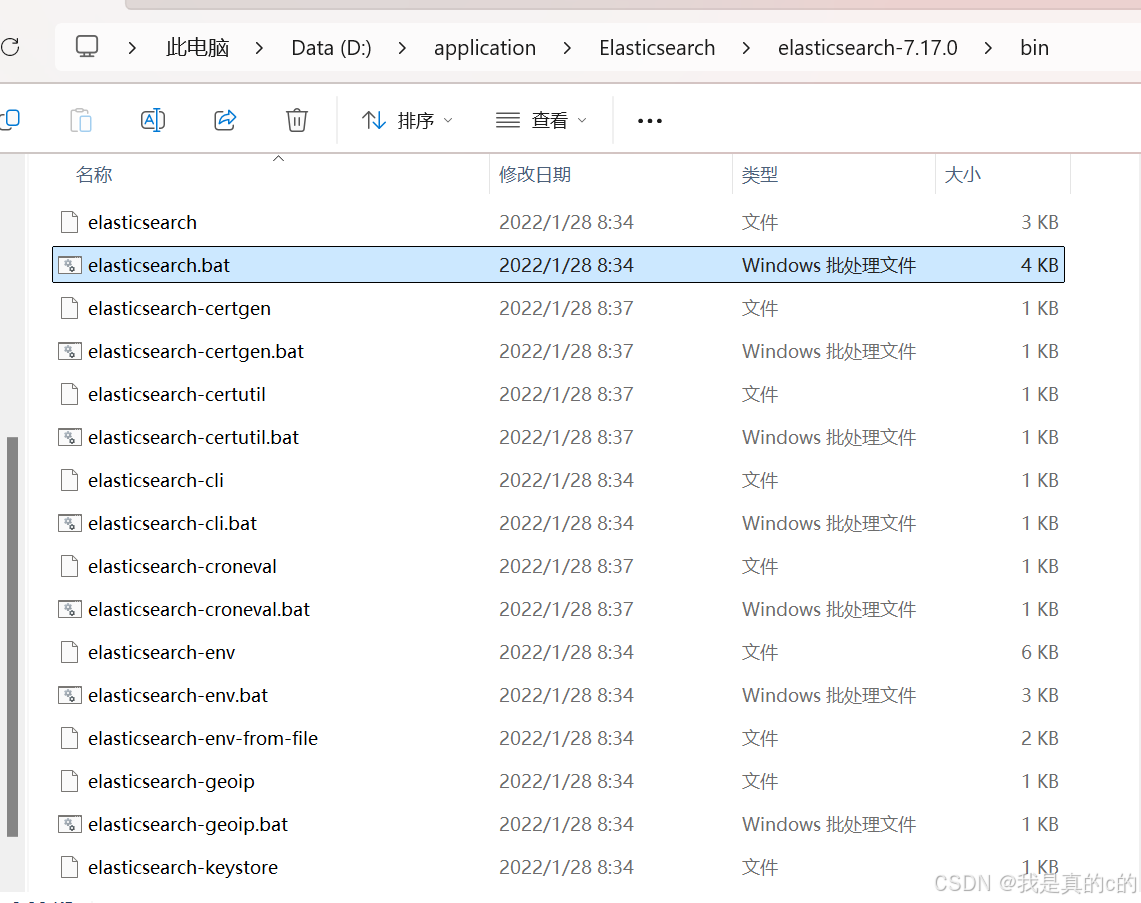Click the blank file icon of elasticsearch-keystore
1141x903 pixels.
(70, 867)
